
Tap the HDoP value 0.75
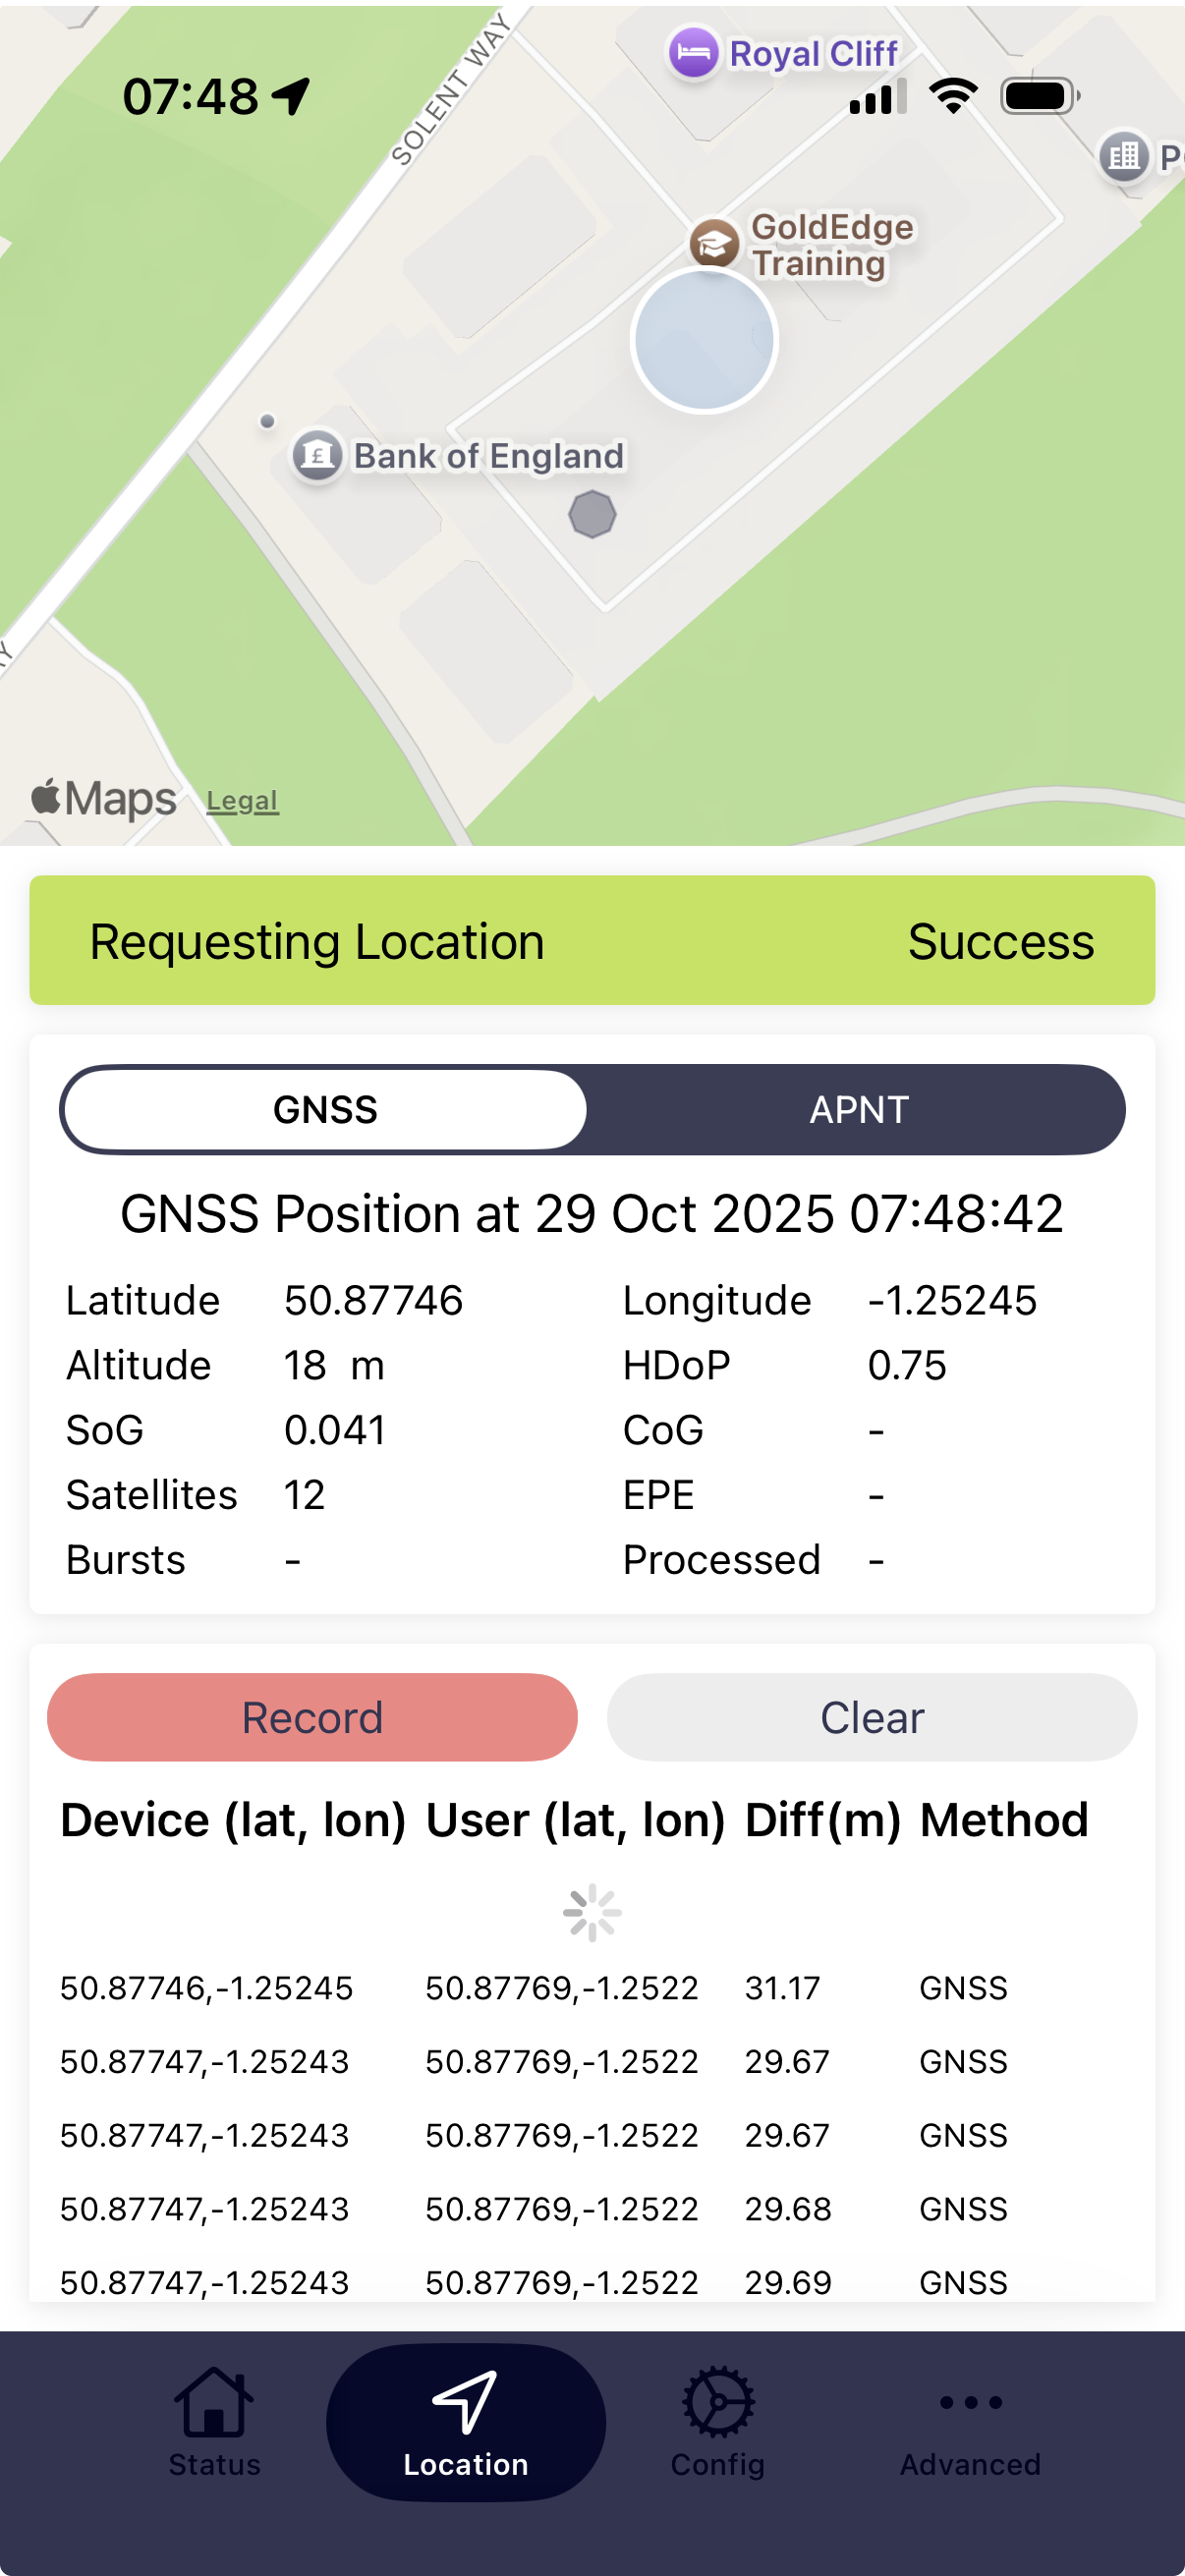906,1365
